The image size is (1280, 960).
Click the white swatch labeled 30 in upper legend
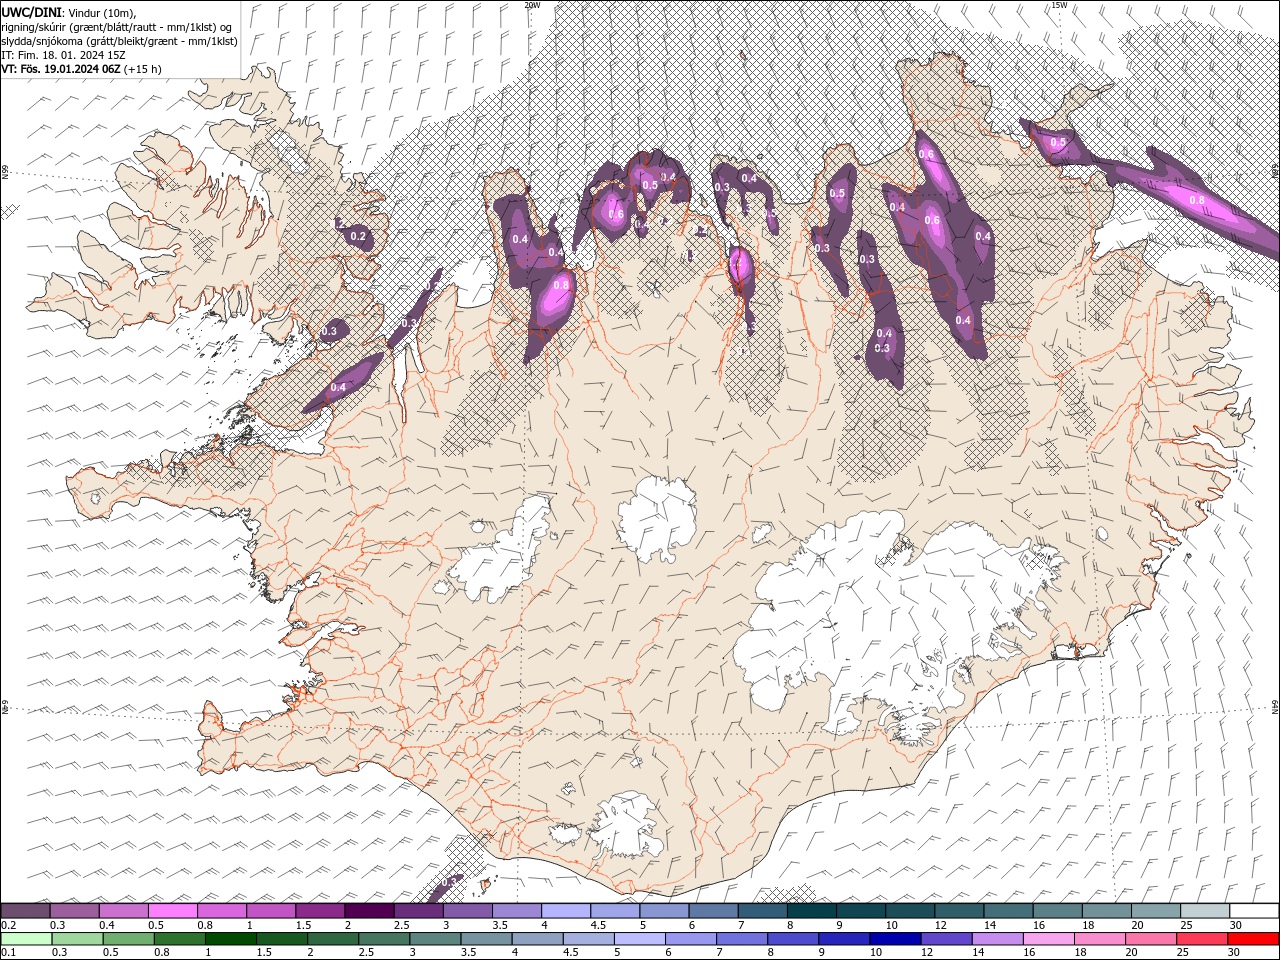[1254, 910]
